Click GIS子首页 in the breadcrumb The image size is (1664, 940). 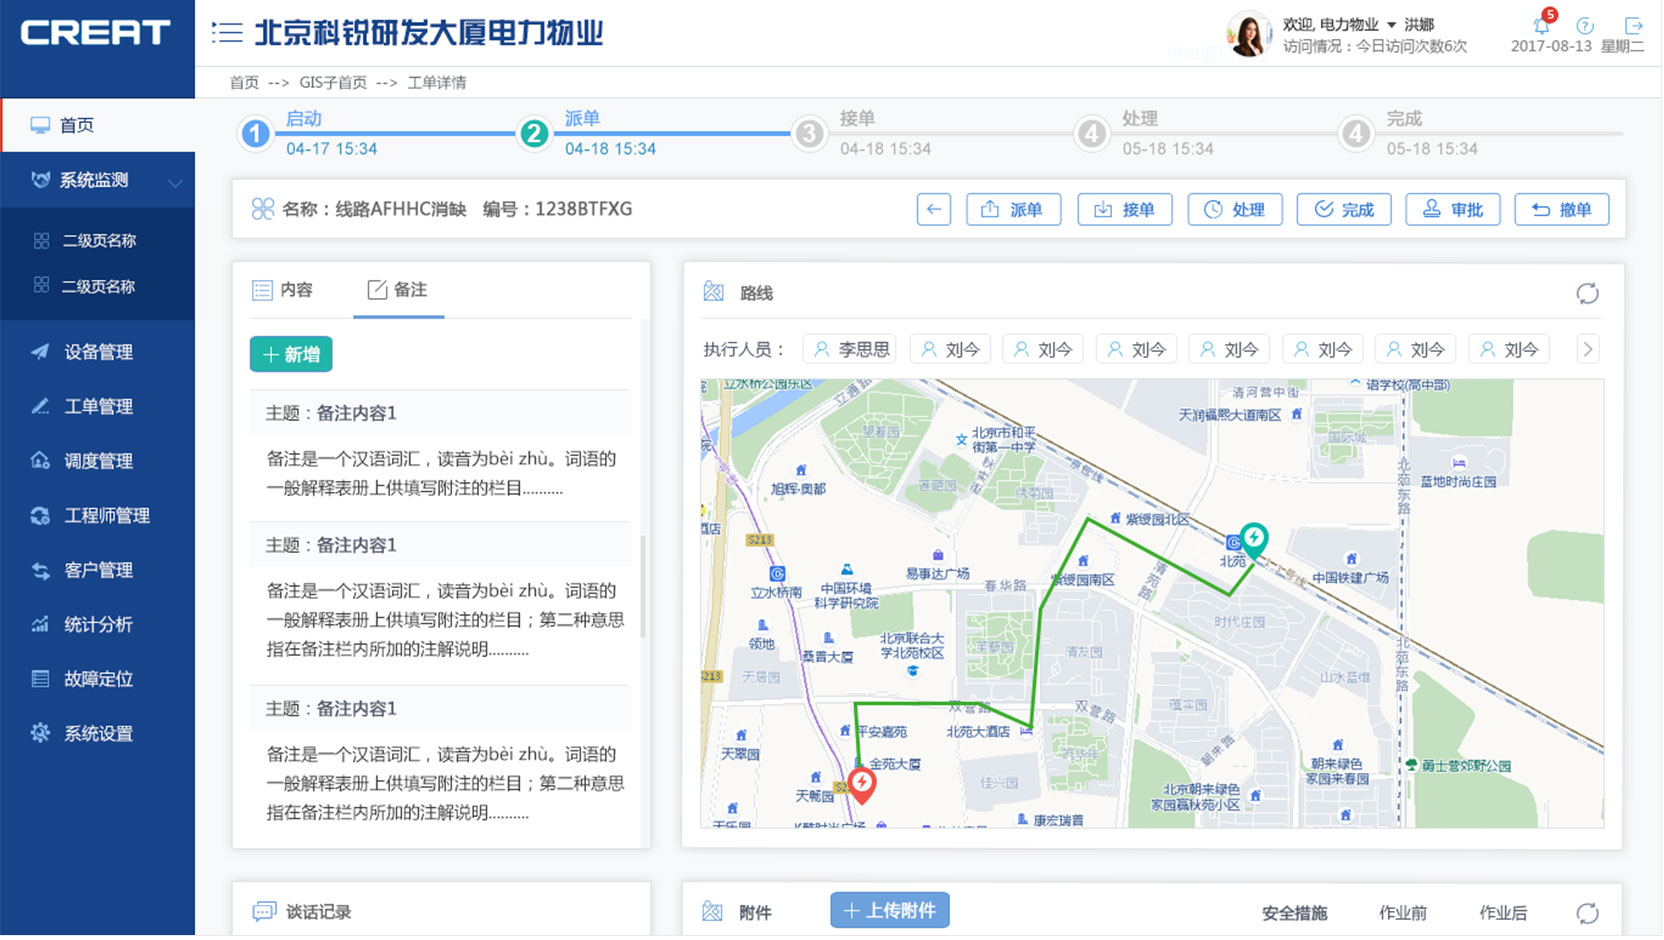333,82
